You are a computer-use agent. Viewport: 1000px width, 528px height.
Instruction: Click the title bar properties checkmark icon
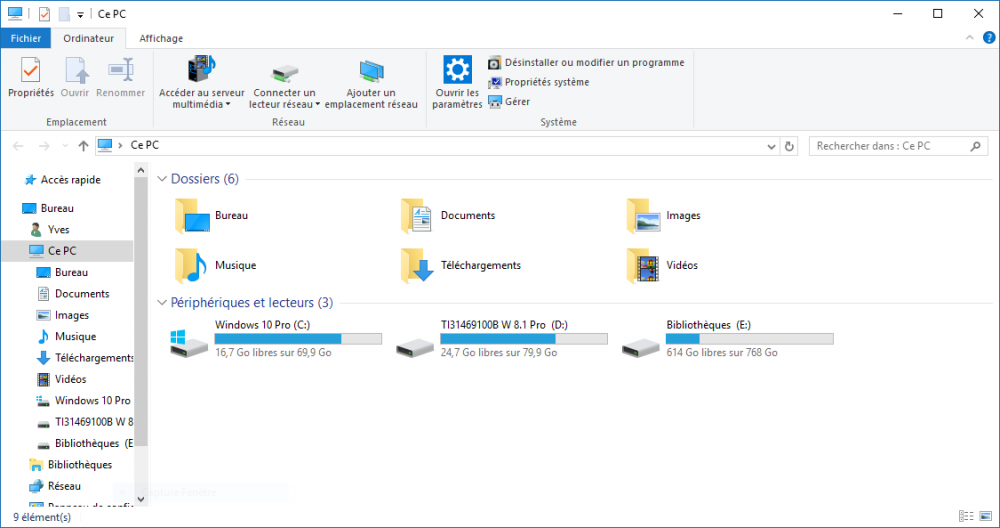44,14
